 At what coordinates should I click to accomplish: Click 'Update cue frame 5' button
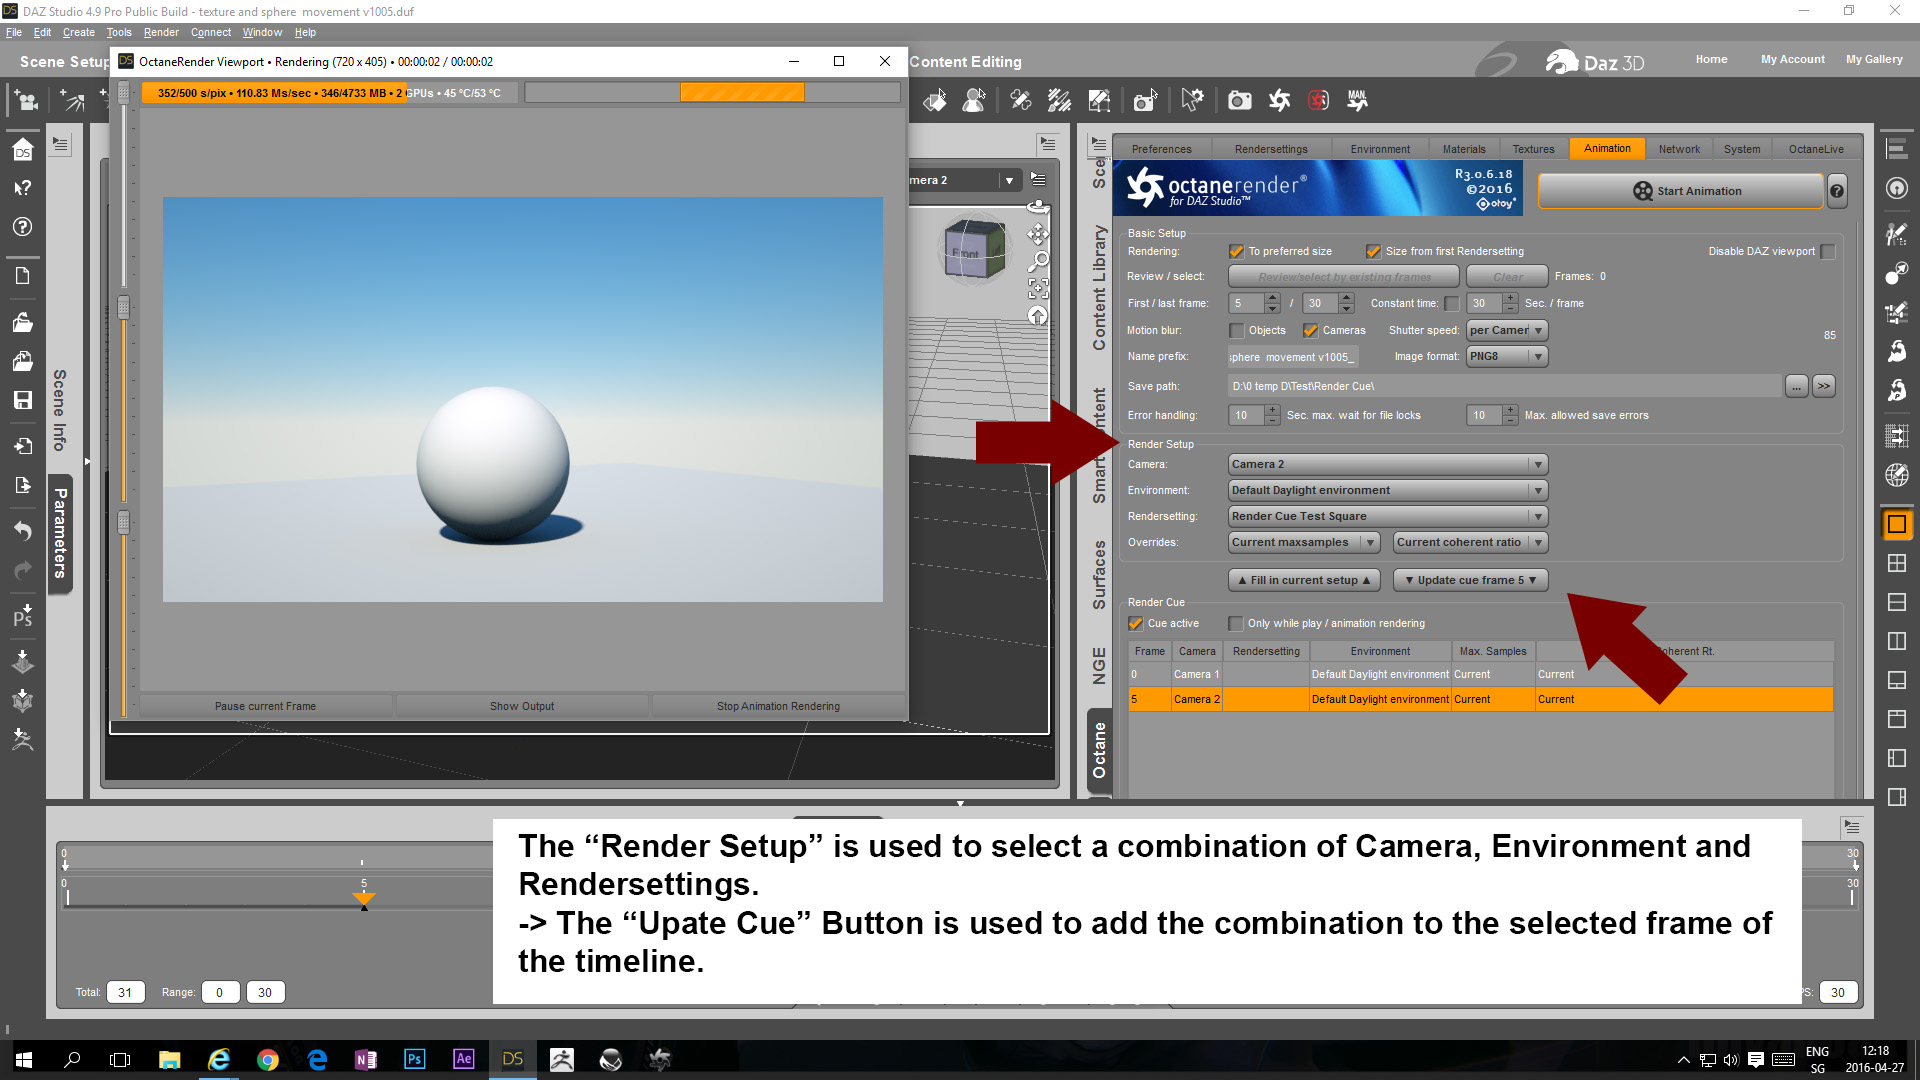coord(1469,580)
